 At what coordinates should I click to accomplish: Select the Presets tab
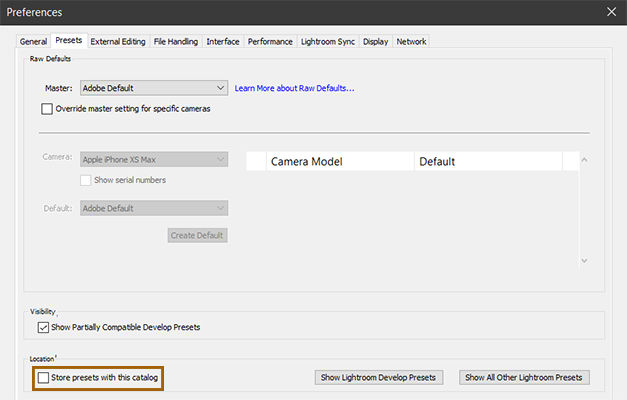(x=69, y=40)
